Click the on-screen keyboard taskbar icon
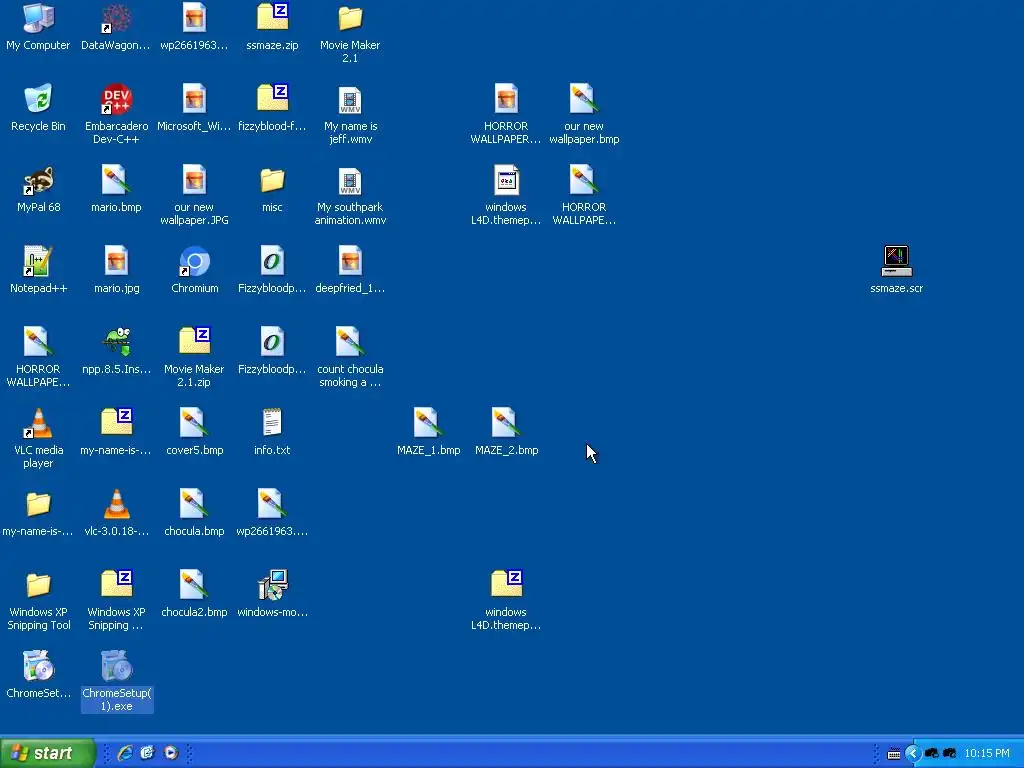This screenshot has width=1024, height=768. coord(894,754)
